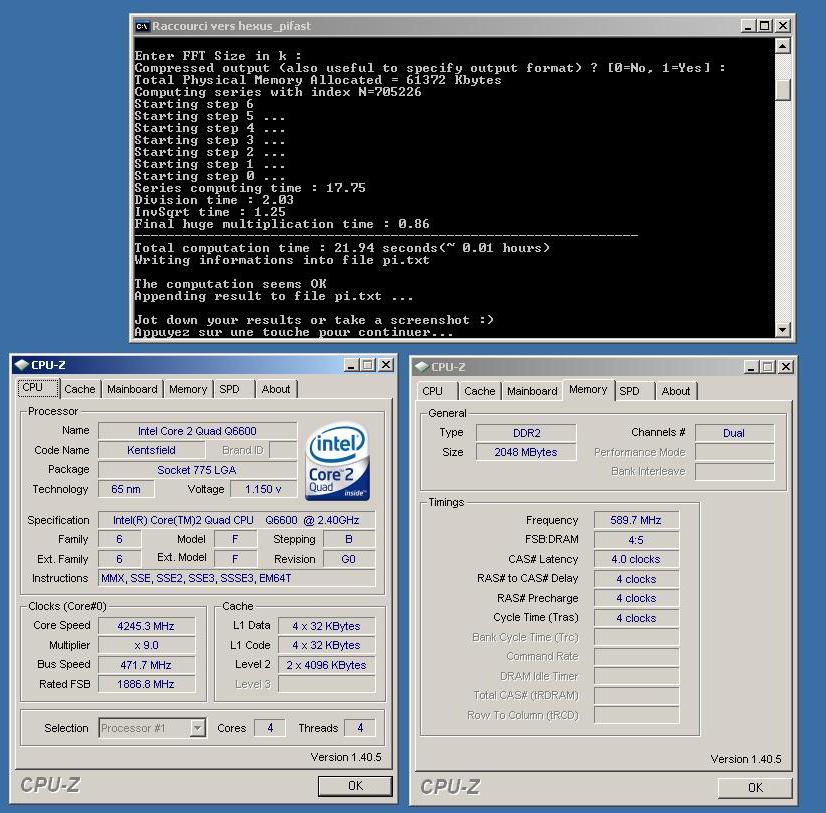
Task: Click the L1 Data cache value field
Action: [327, 626]
